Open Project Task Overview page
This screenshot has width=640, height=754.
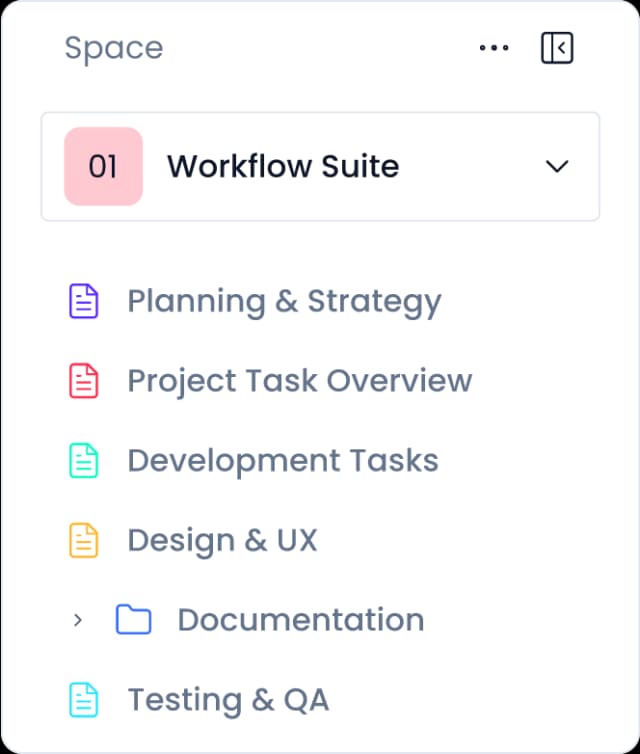299,381
